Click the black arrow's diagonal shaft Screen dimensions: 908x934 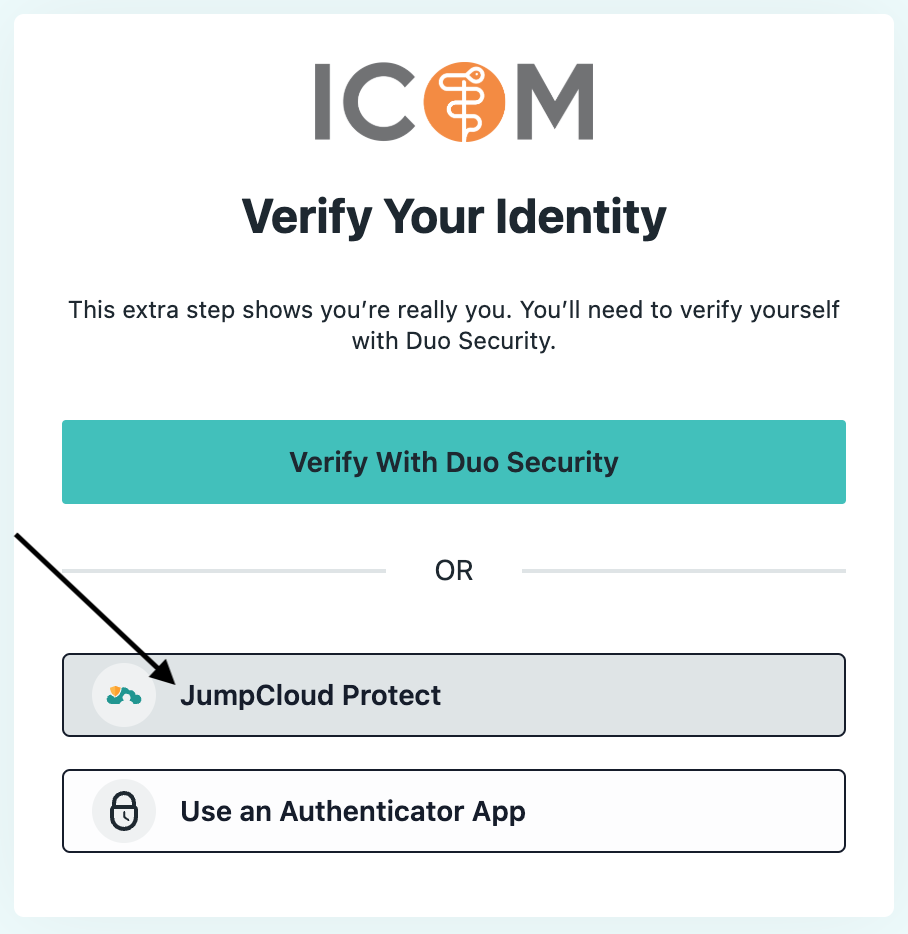coord(83,599)
